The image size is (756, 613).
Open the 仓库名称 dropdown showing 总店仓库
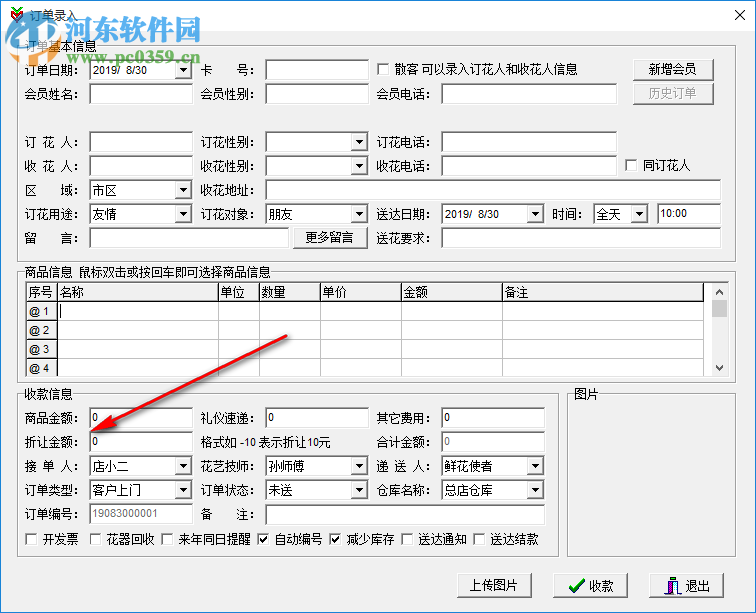tap(535, 490)
